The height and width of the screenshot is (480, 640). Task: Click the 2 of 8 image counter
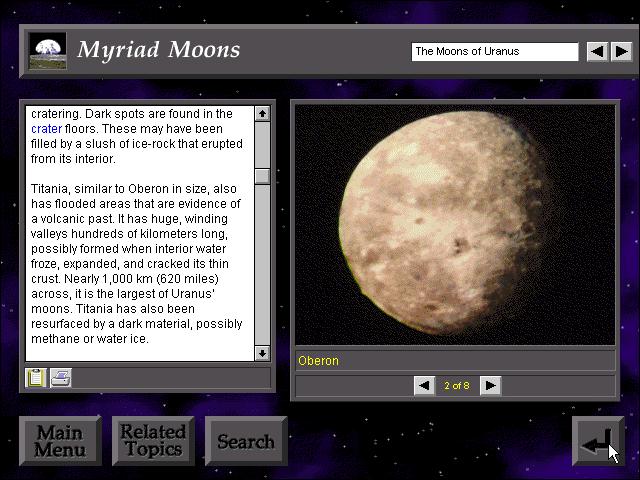(x=457, y=386)
